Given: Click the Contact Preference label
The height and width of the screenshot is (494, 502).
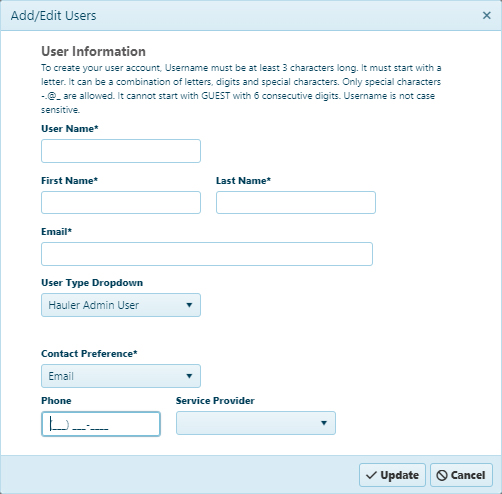Looking at the screenshot, I should coord(89,354).
